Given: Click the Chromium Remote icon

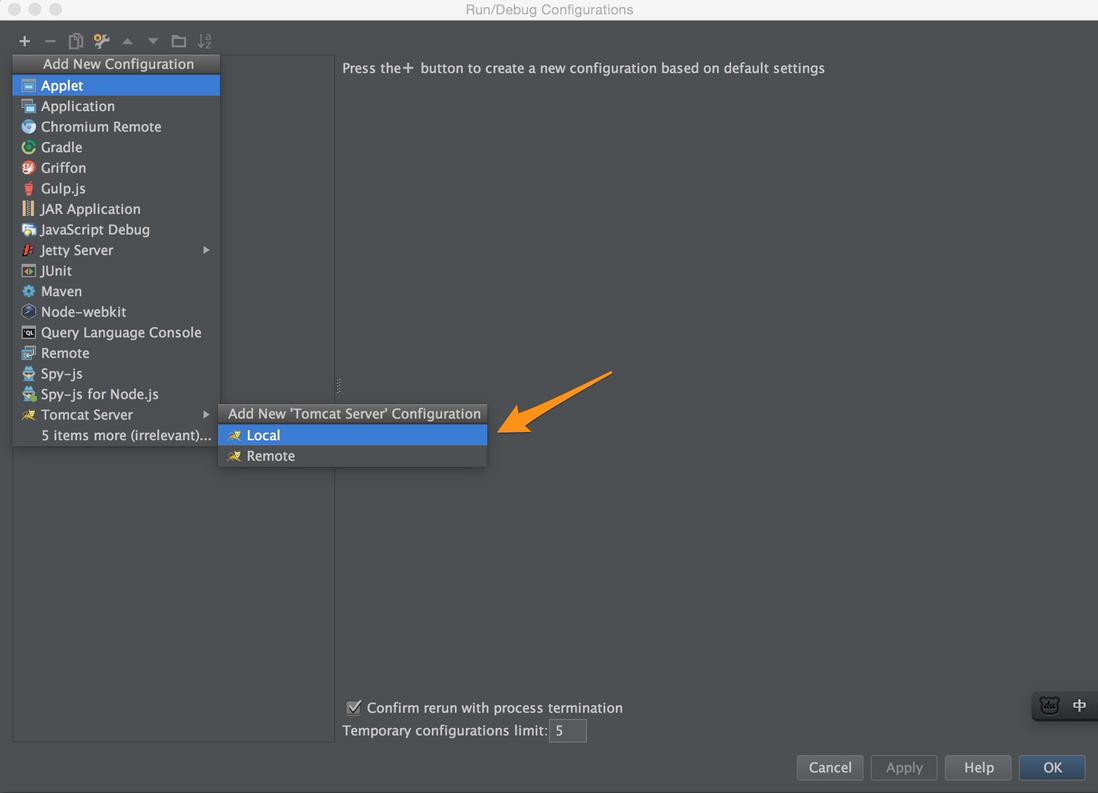Looking at the screenshot, I should coord(29,127).
